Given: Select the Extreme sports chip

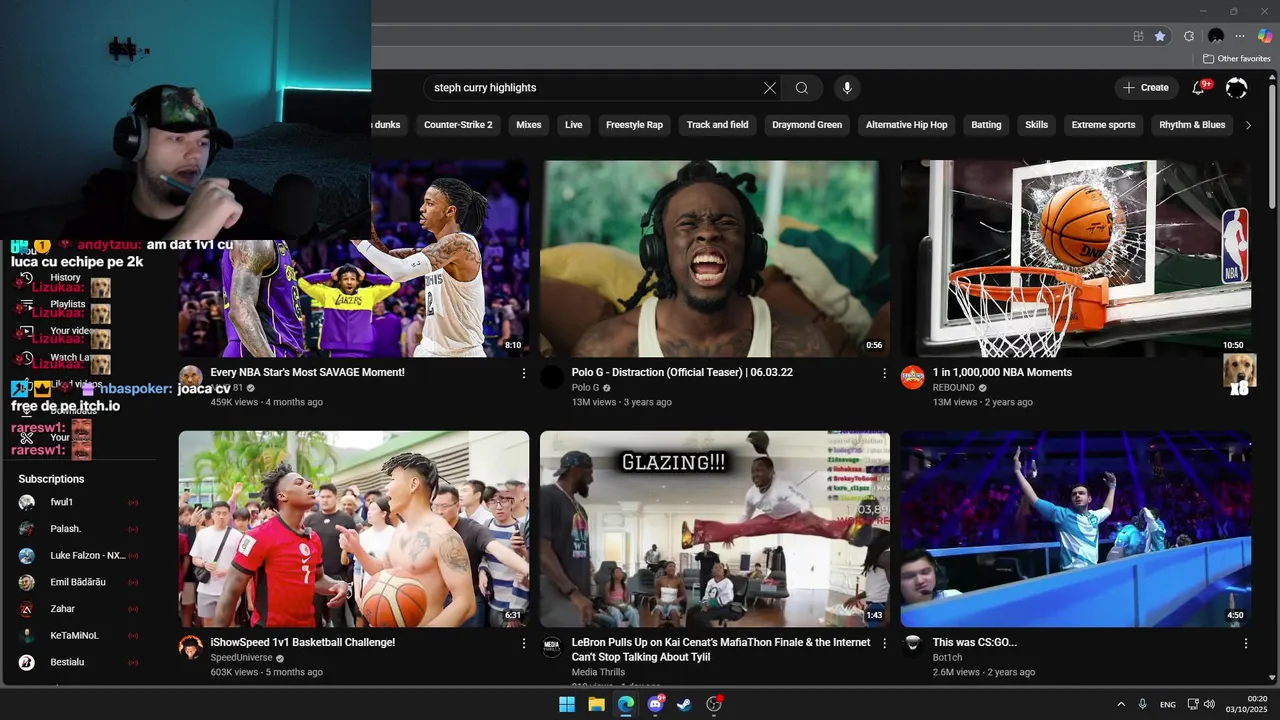Looking at the screenshot, I should click(x=1103, y=125).
